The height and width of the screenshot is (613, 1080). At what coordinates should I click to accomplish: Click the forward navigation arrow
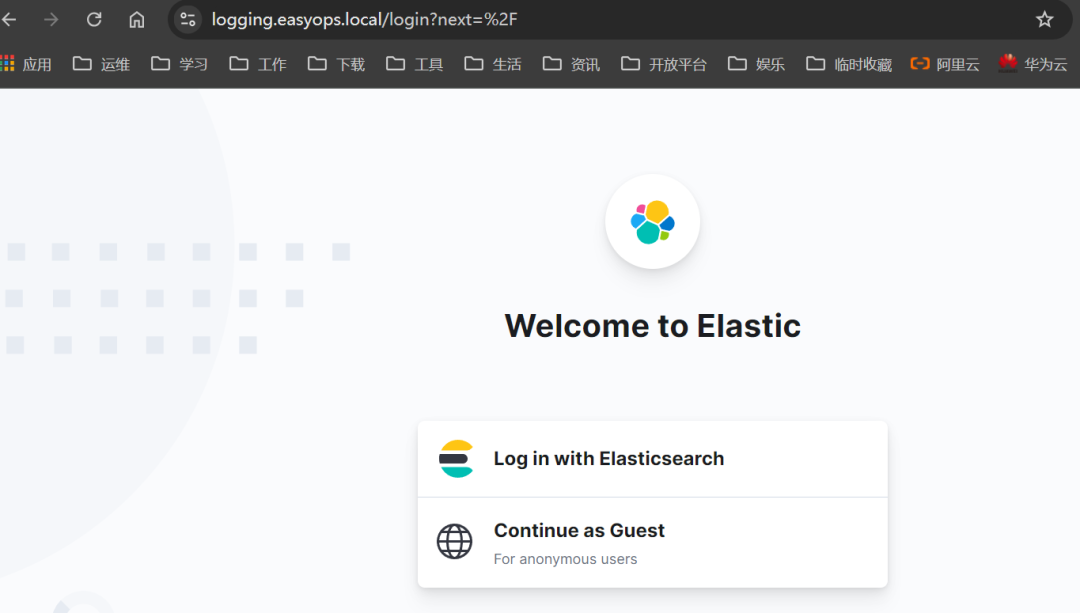pos(51,19)
